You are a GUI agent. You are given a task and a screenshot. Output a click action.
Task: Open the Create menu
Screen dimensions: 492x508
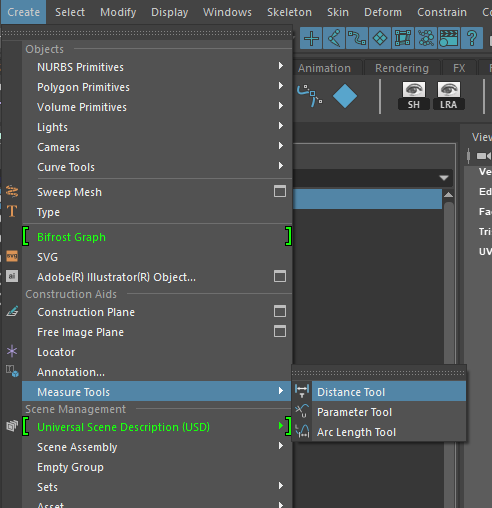click(x=24, y=12)
